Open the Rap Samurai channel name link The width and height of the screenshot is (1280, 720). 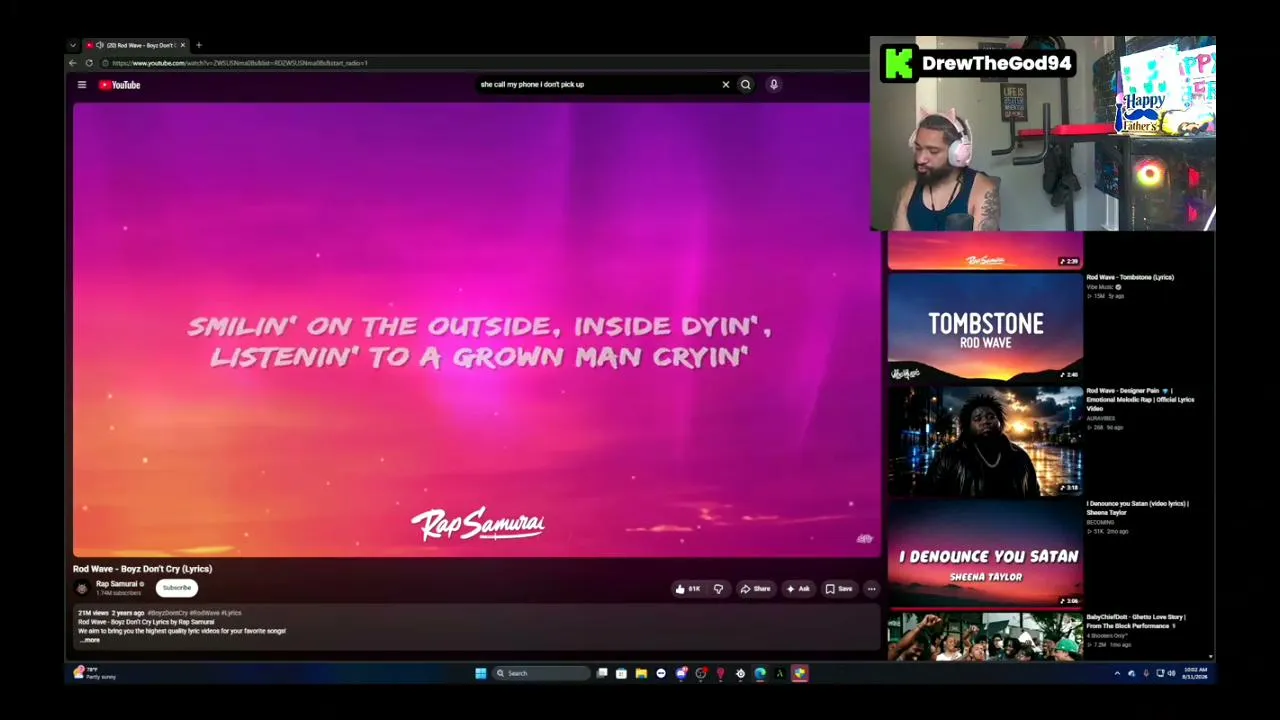coord(116,584)
